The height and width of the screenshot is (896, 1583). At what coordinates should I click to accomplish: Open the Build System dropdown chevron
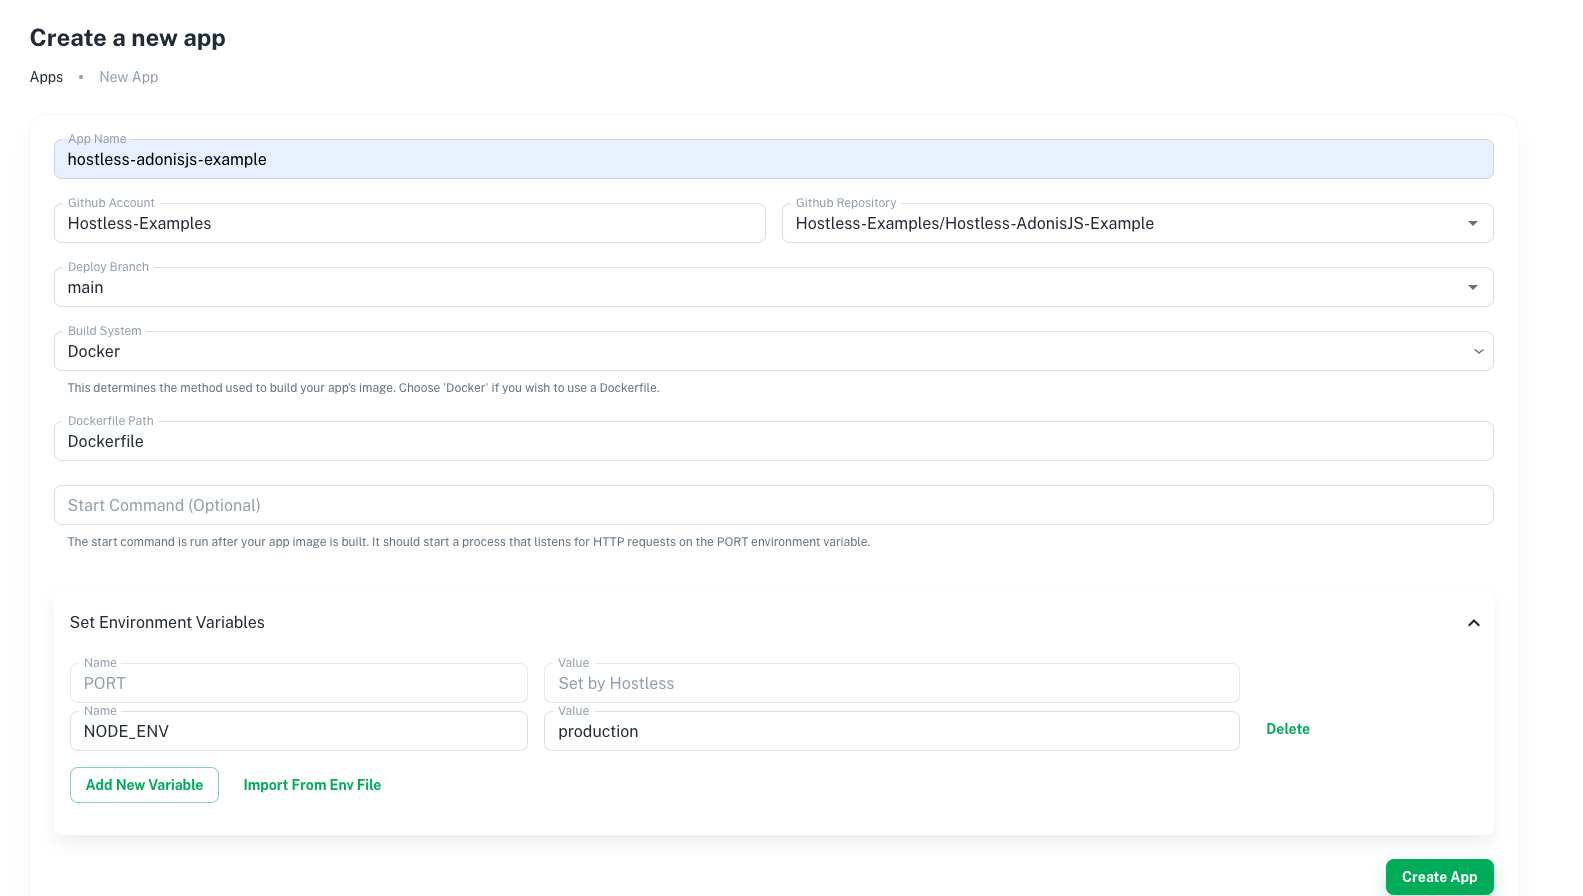click(x=1478, y=351)
